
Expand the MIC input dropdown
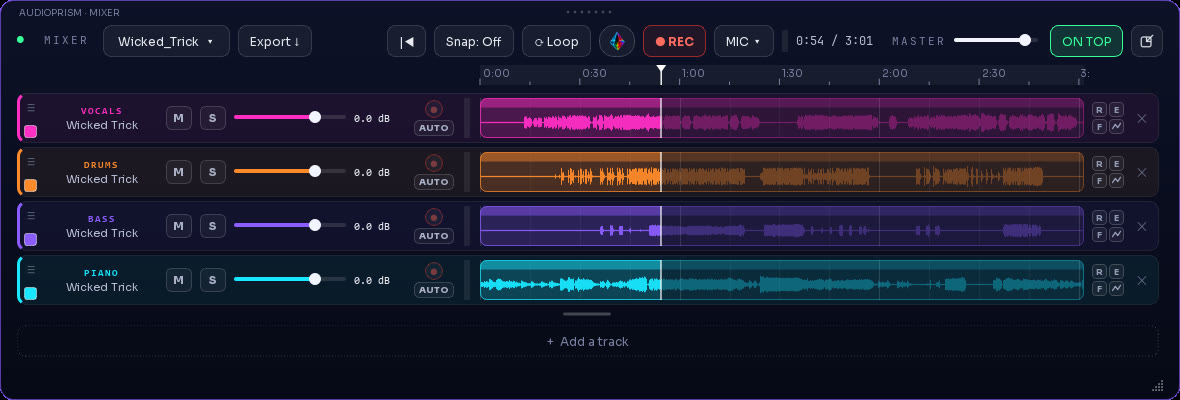[744, 41]
